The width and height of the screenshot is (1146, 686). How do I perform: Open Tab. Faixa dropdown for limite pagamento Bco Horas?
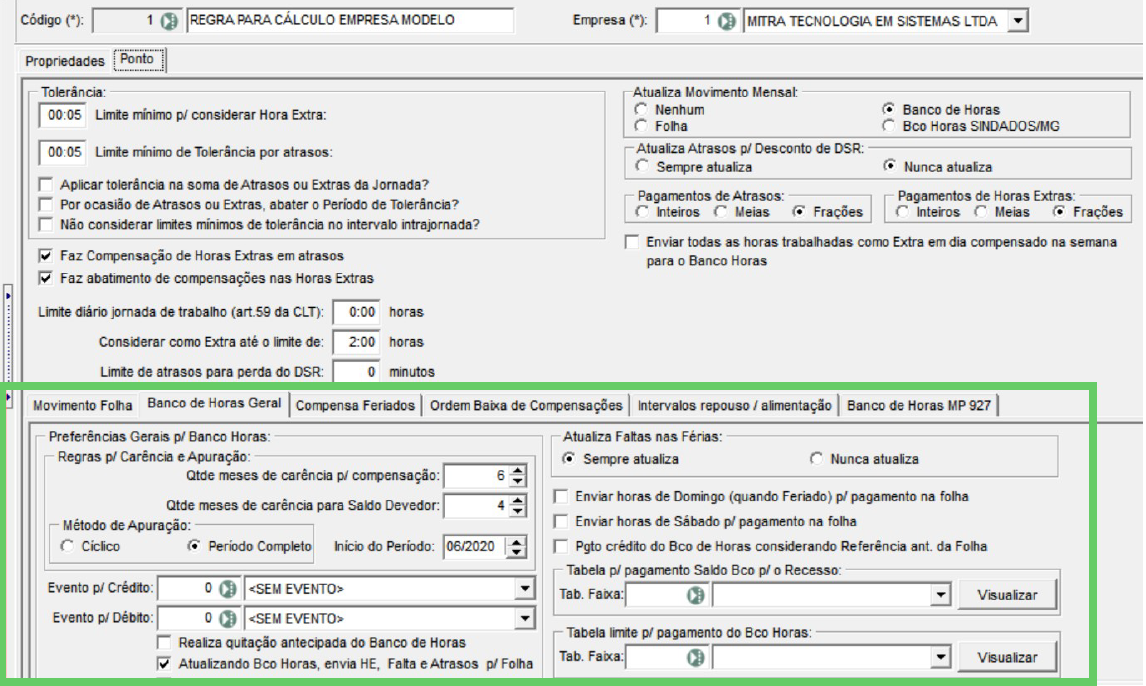pyautogui.click(x=941, y=658)
